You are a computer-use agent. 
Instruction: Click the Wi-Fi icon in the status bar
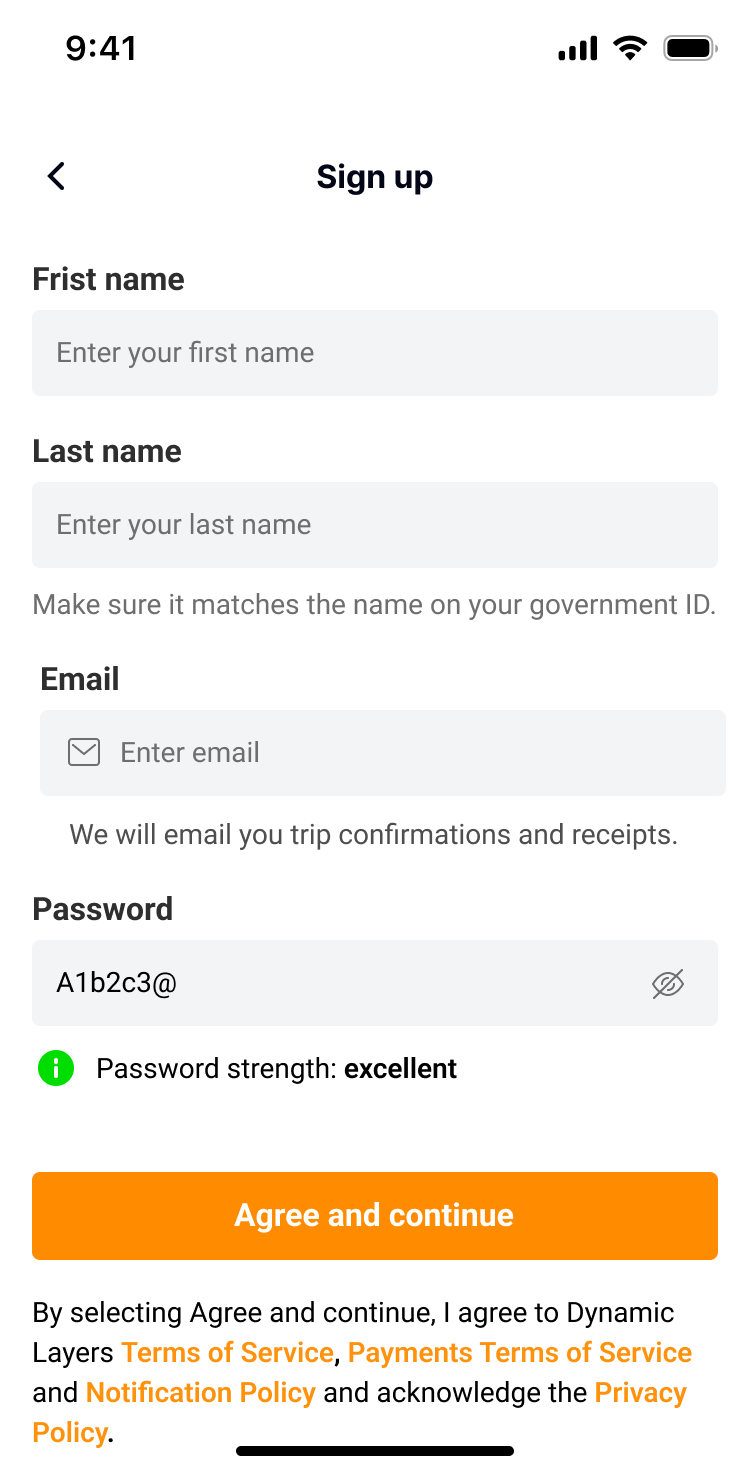[630, 47]
